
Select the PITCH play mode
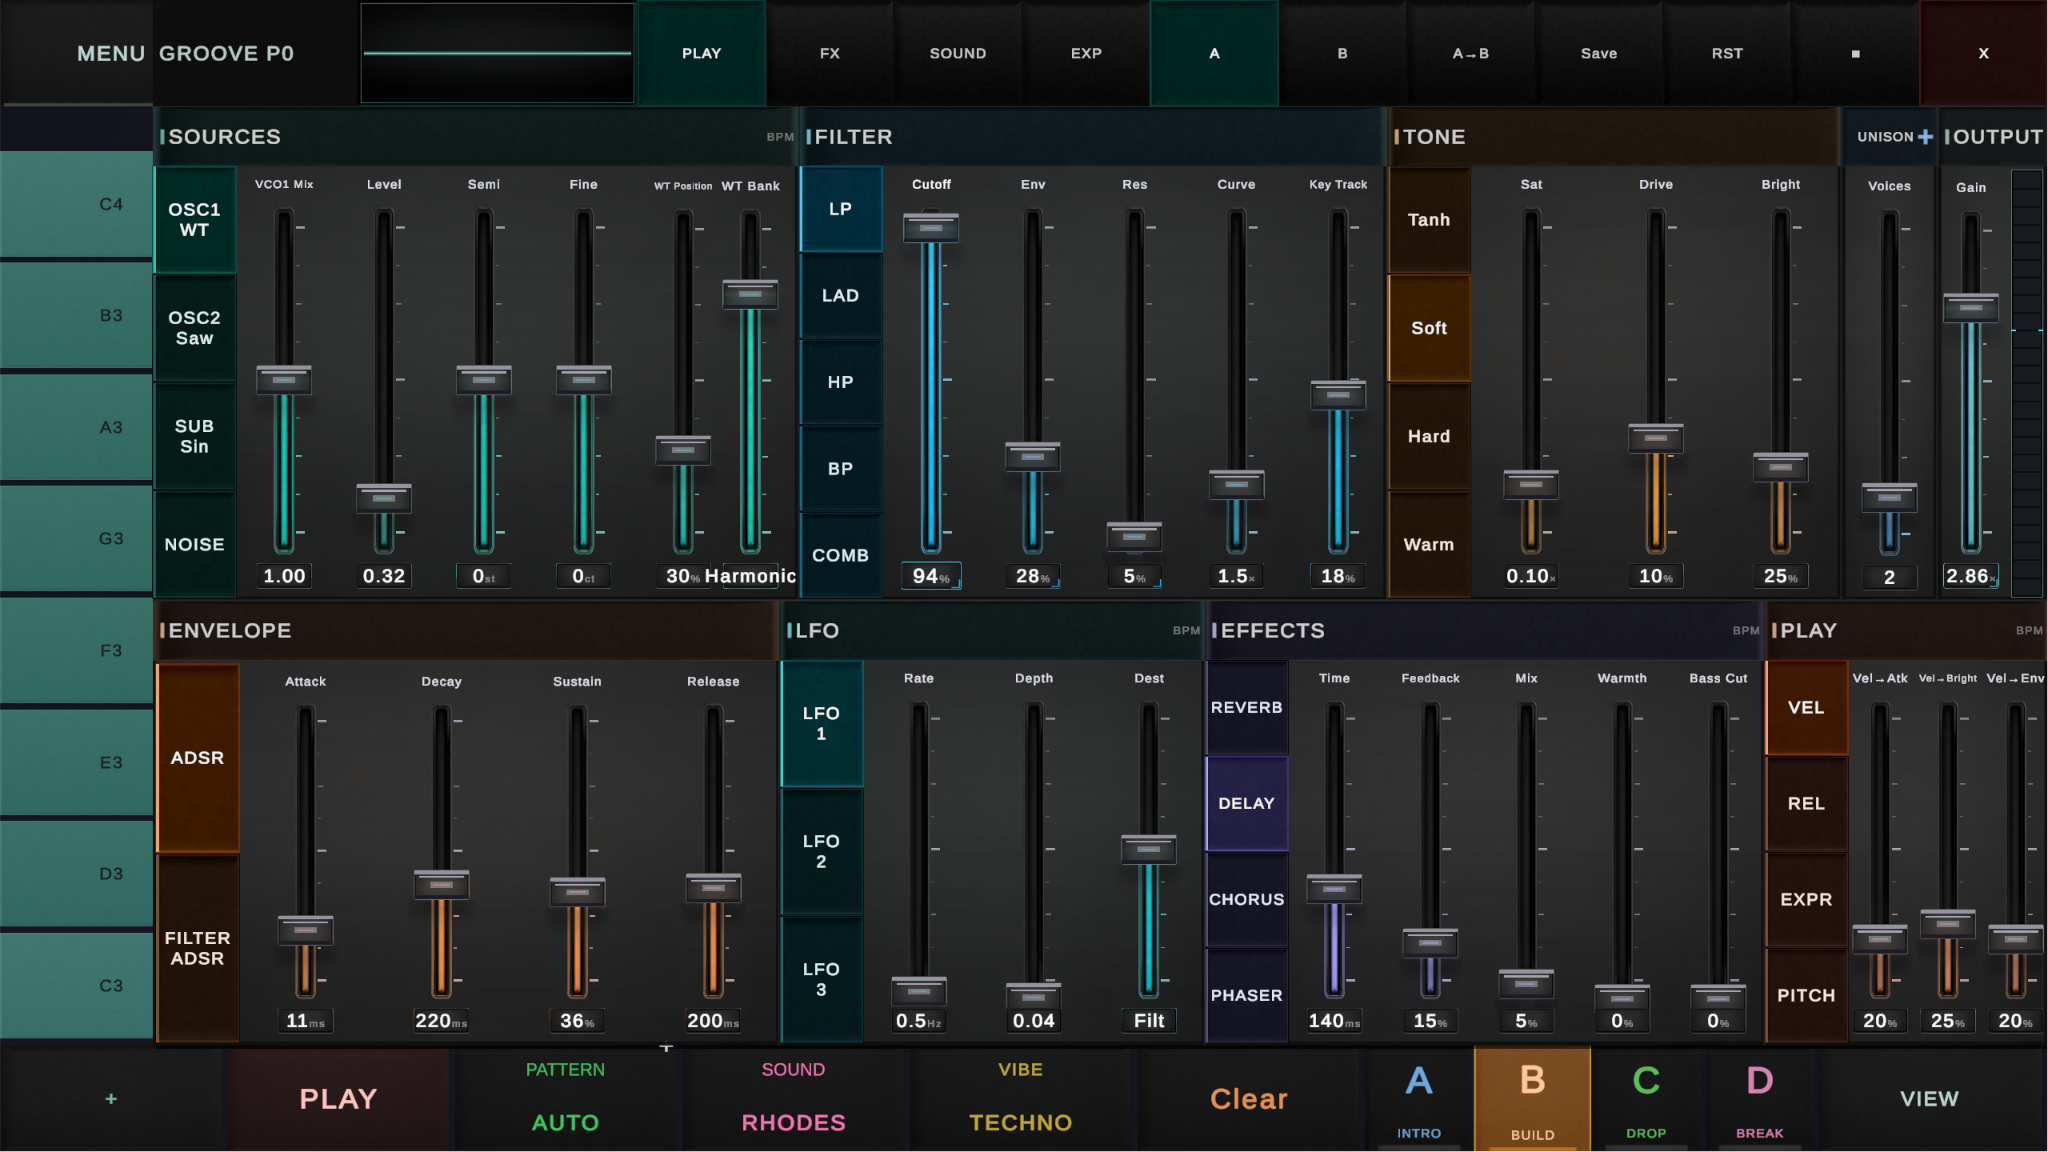click(x=1806, y=995)
